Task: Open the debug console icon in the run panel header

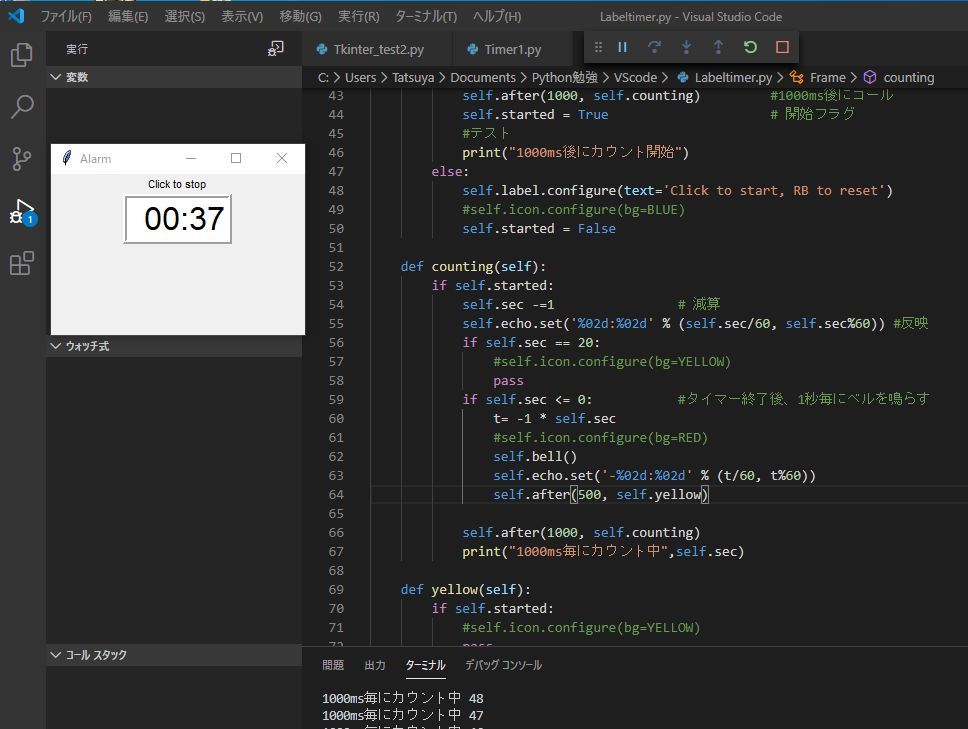Action: (275, 49)
